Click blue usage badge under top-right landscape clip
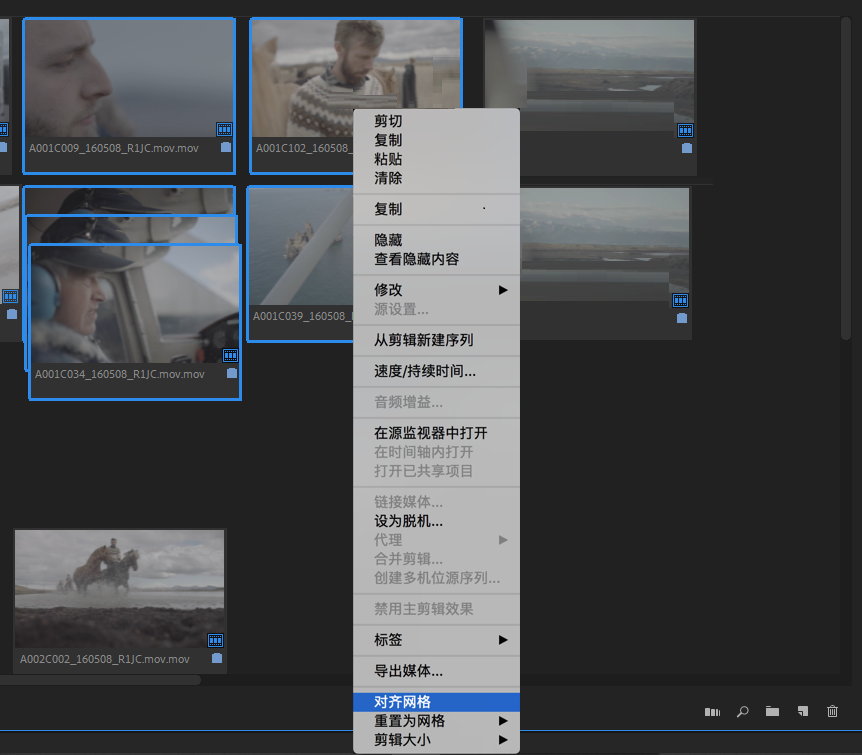This screenshot has height=755, width=862. pos(687,148)
